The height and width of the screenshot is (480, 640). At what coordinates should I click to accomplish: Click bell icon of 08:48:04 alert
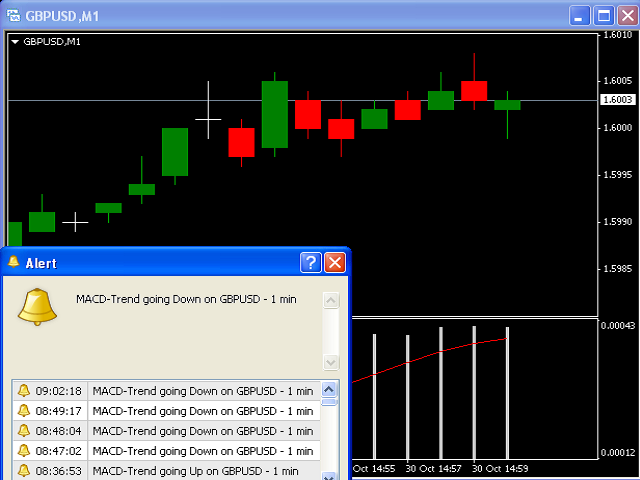pos(24,431)
